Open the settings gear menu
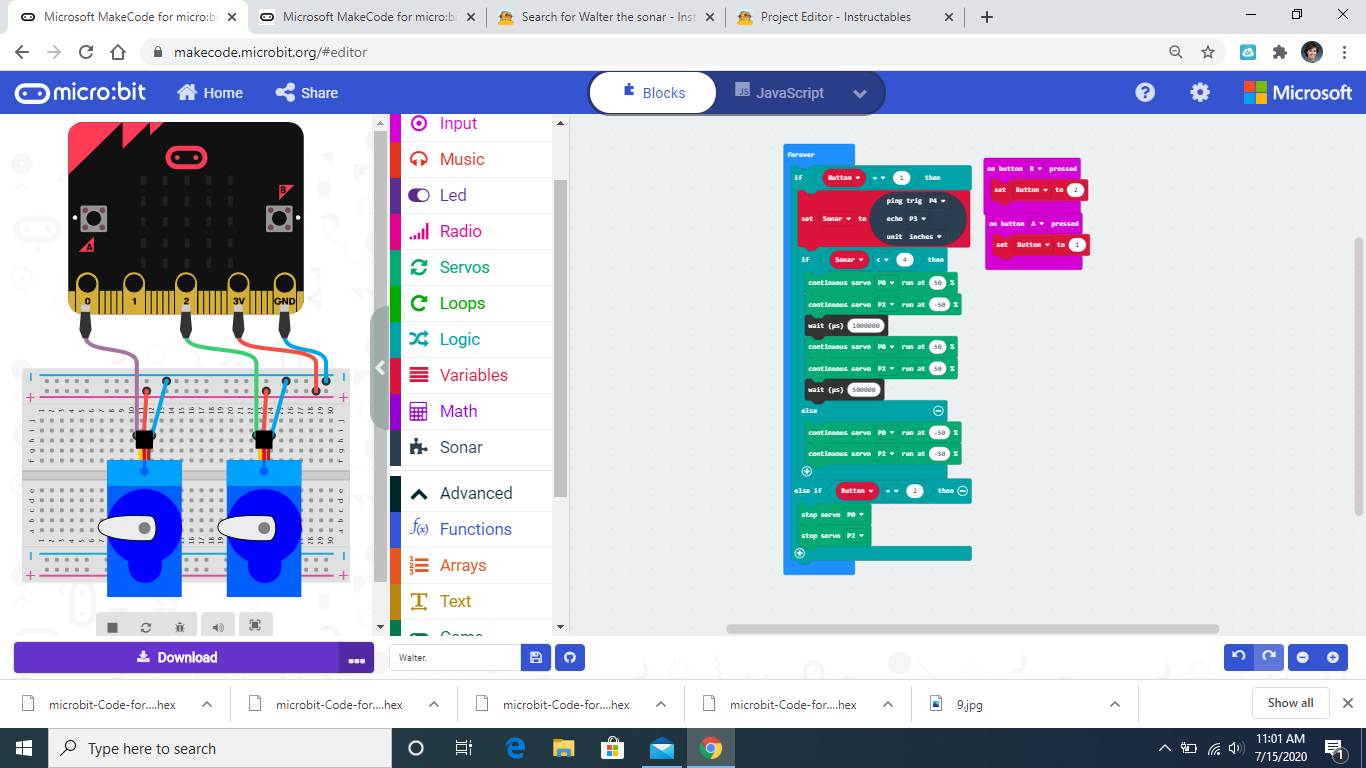This screenshot has height=768, width=1366. (x=1200, y=92)
